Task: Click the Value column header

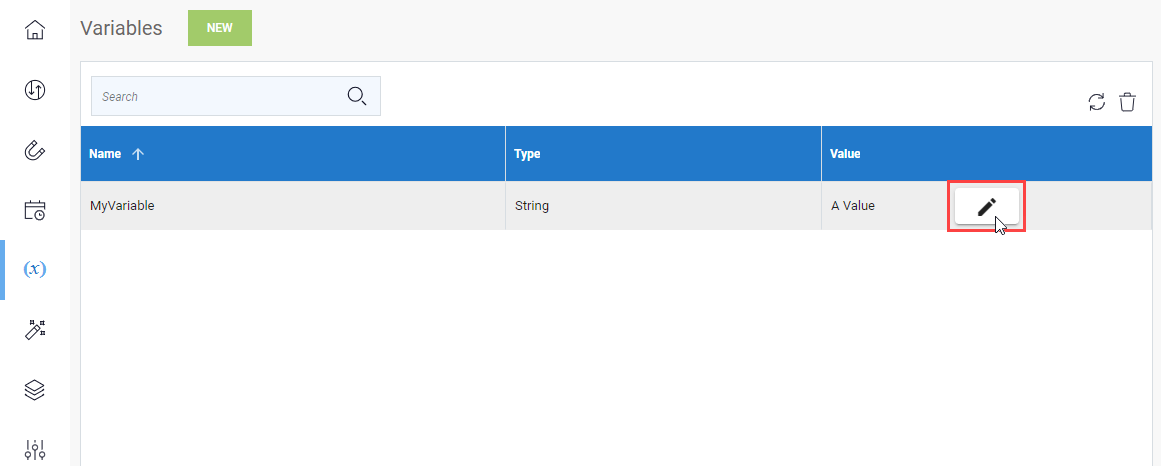Action: (x=845, y=154)
